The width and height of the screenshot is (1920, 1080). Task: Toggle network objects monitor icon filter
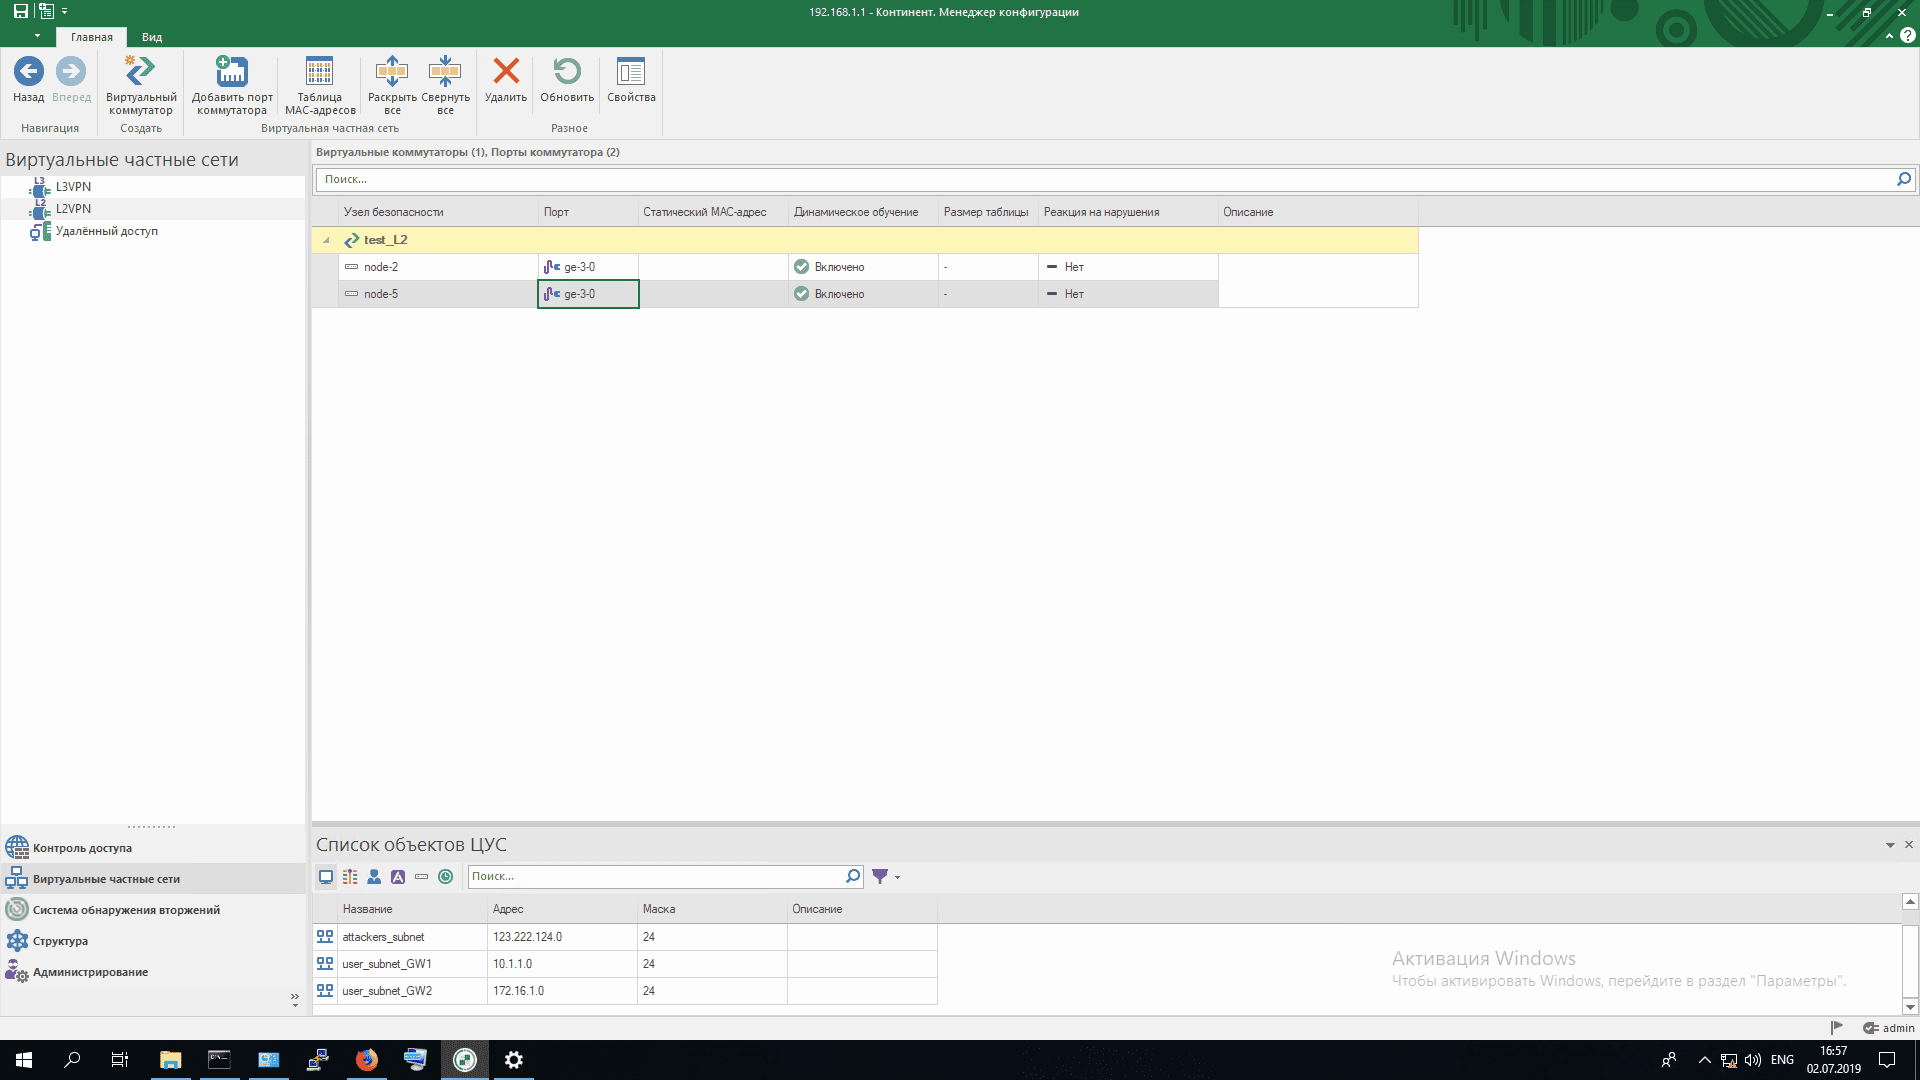point(326,877)
